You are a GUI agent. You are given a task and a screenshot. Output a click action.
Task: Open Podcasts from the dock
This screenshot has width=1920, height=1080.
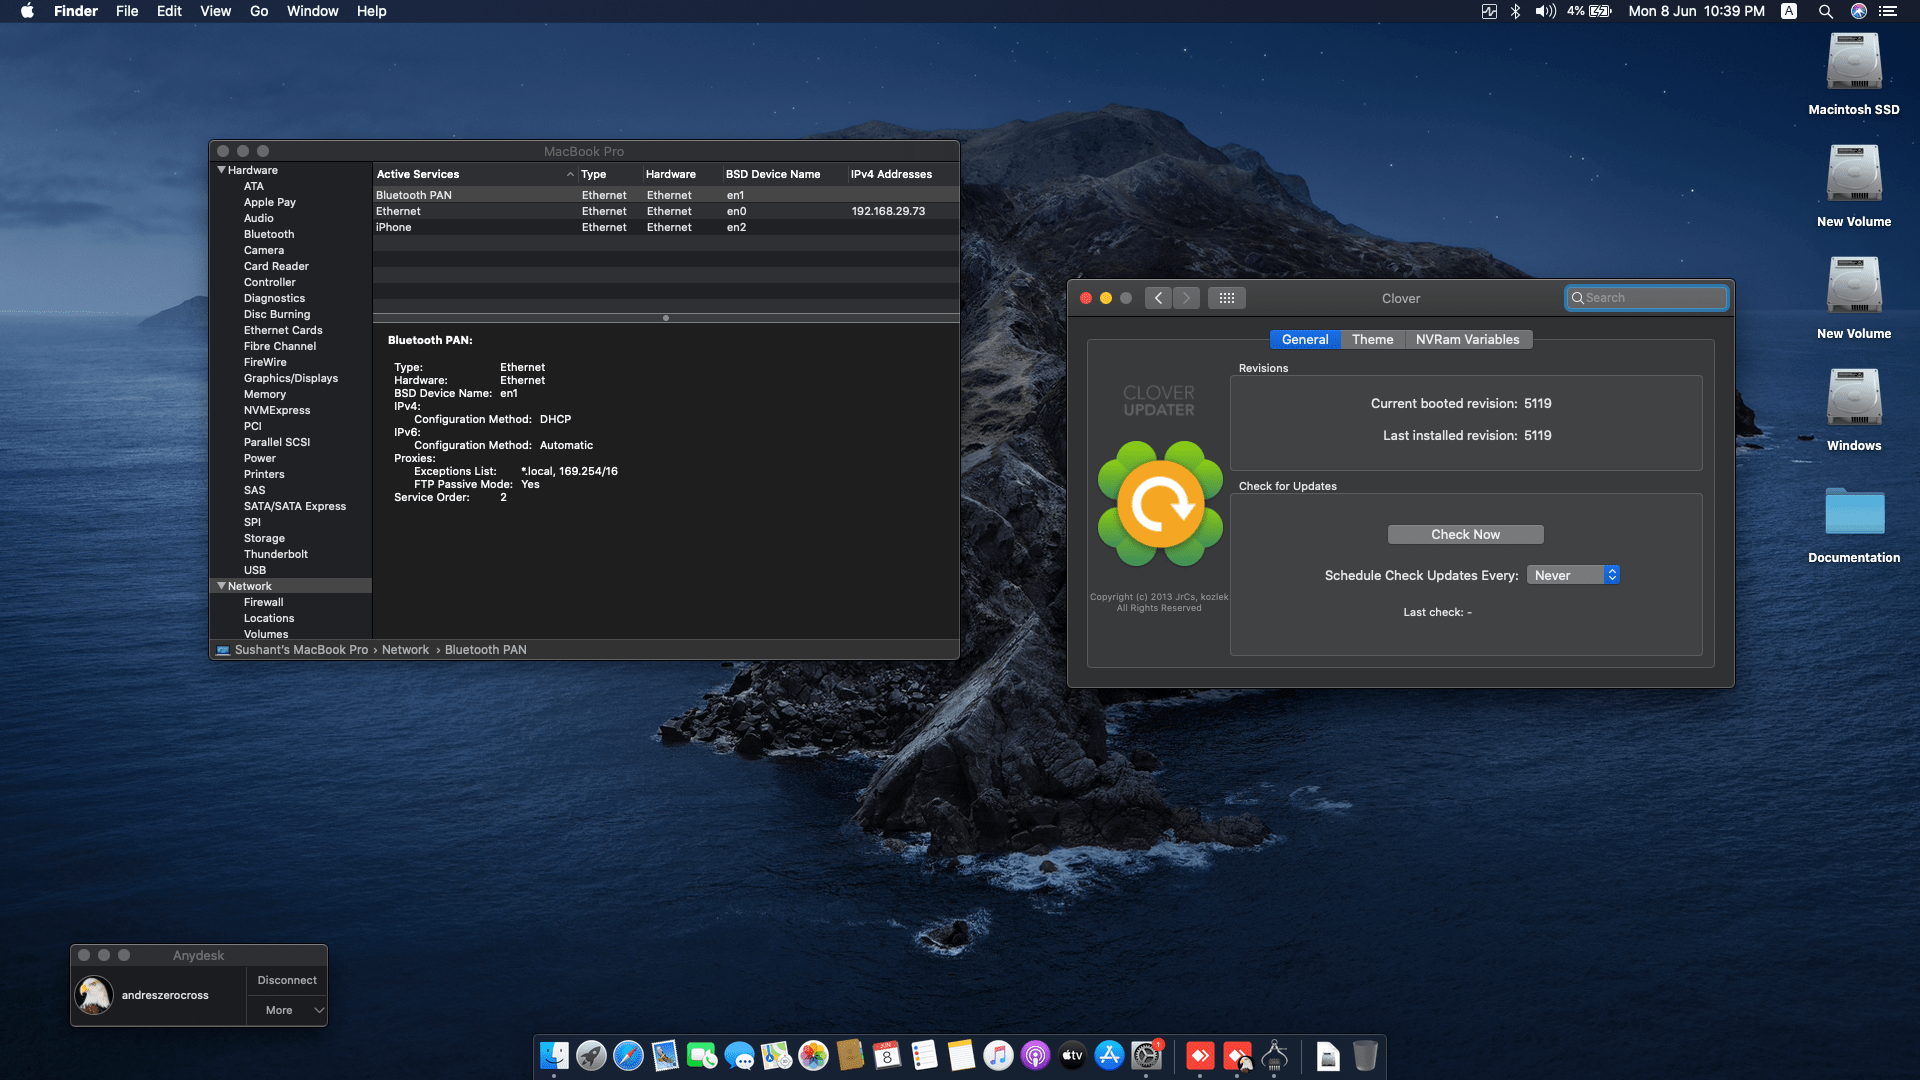[x=1035, y=1056]
